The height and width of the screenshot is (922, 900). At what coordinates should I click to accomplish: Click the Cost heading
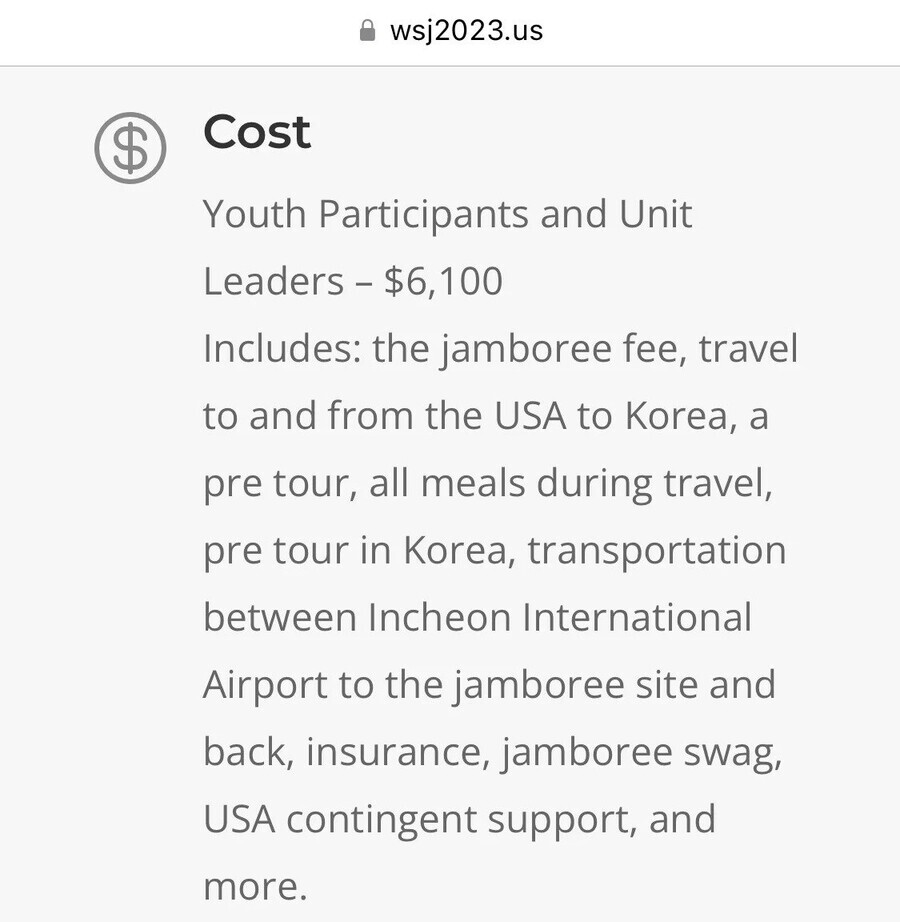[257, 132]
